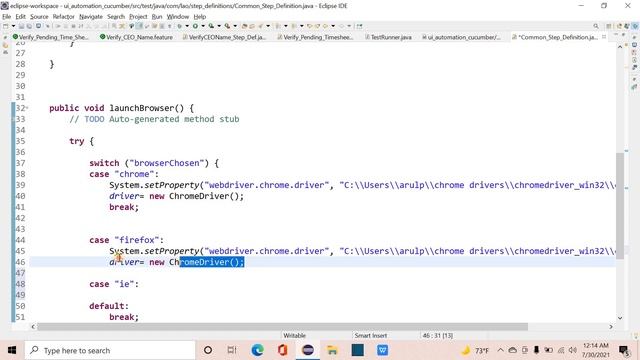
Task: Switch to ui_automation_cucumber/ tab
Action: [x=461, y=37]
